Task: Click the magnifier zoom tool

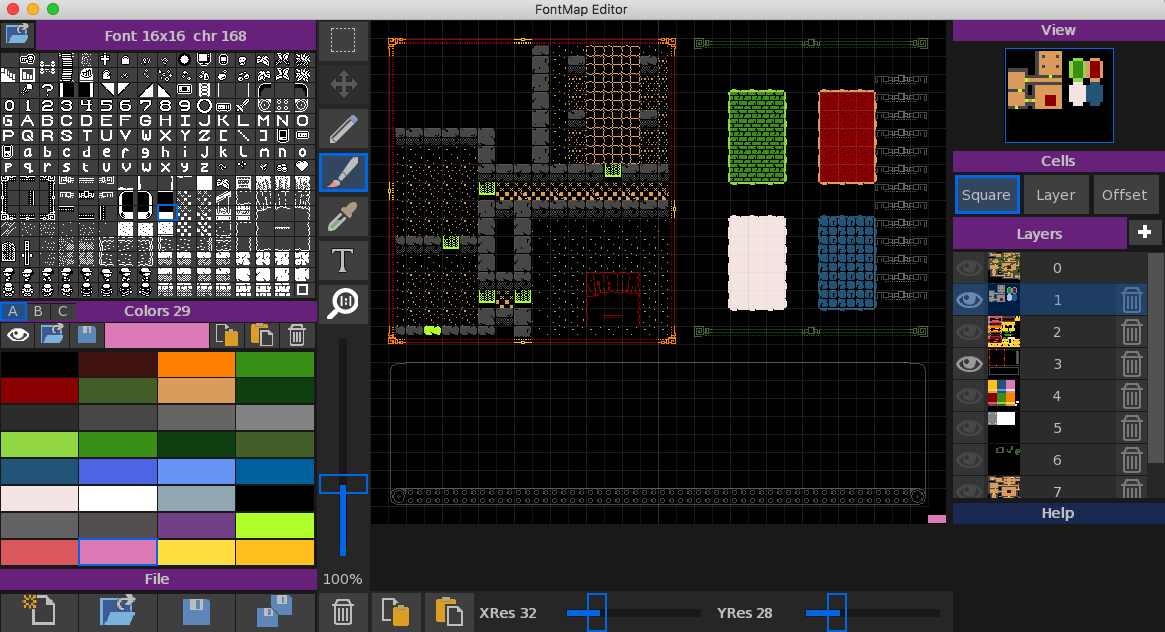Action: [343, 302]
